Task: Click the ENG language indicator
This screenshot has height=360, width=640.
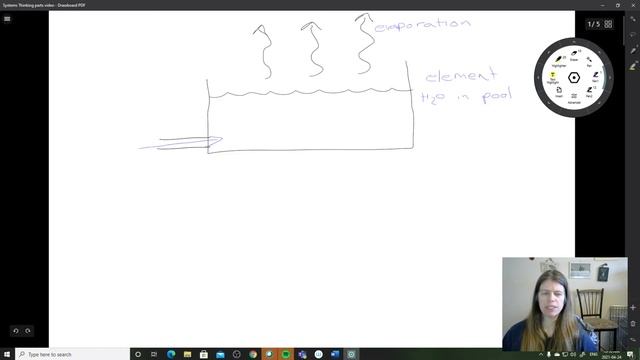Action: [x=594, y=354]
